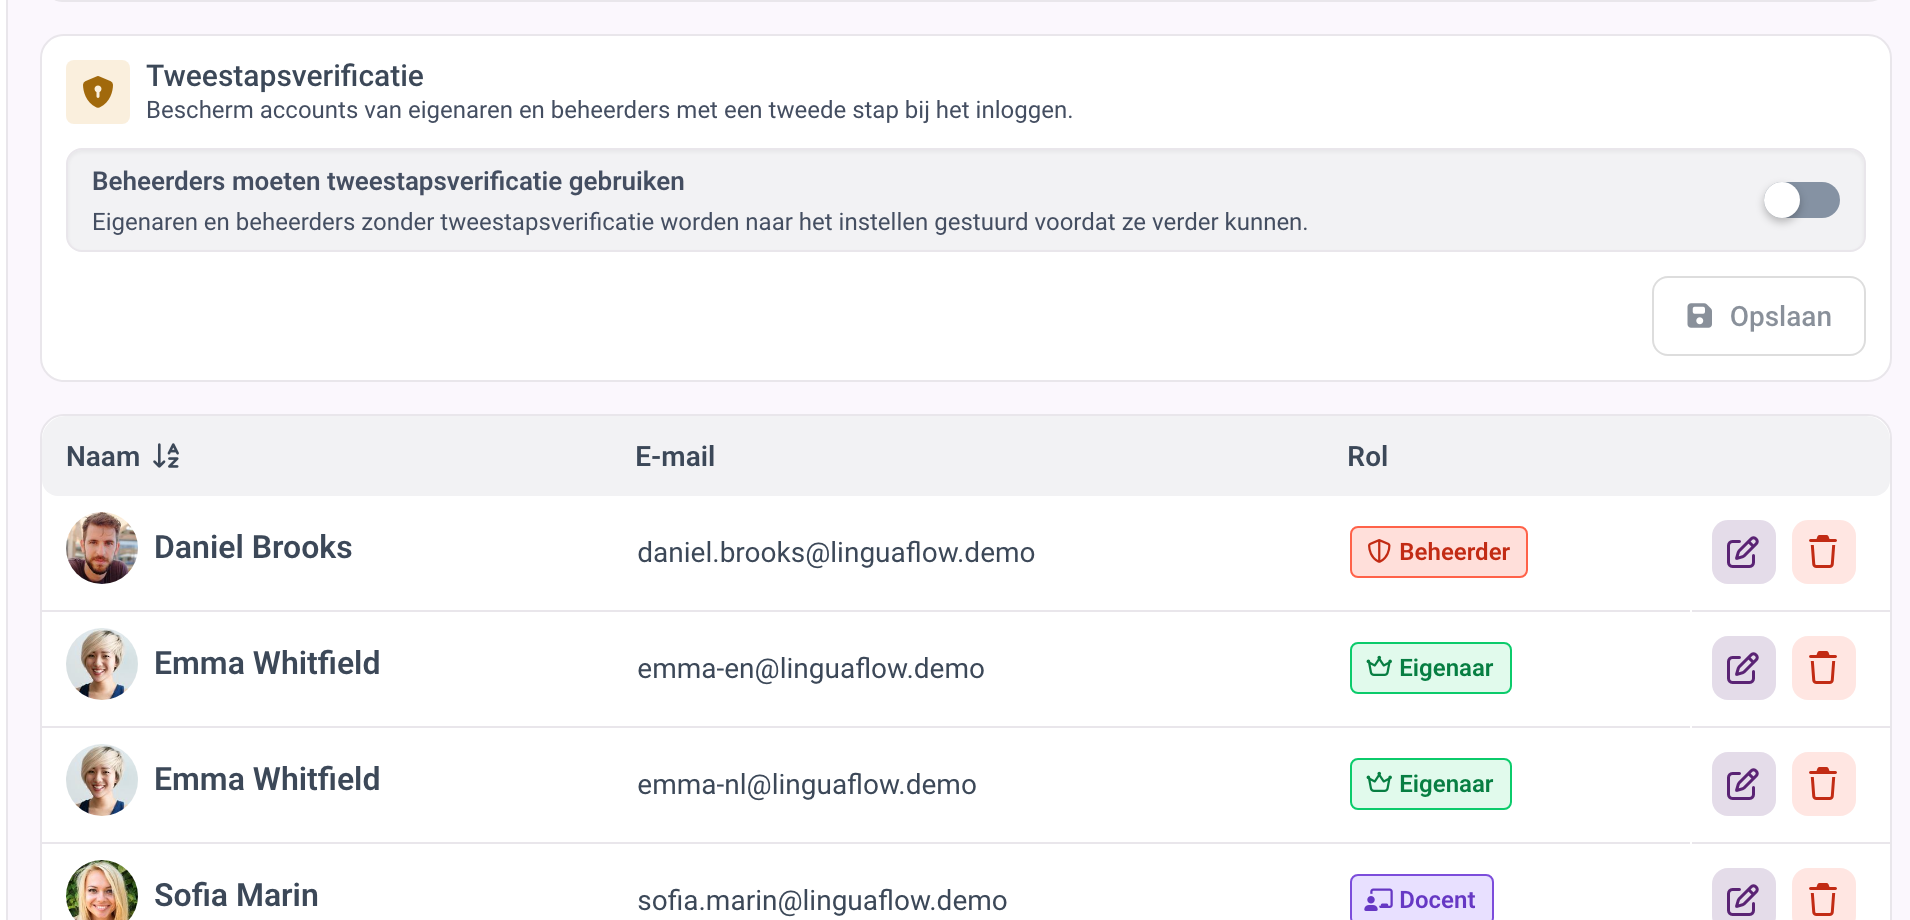Viewport: 1910px width, 920px height.
Task: Click the email sofia.marin@linguaflow.demo
Action: [x=822, y=900]
